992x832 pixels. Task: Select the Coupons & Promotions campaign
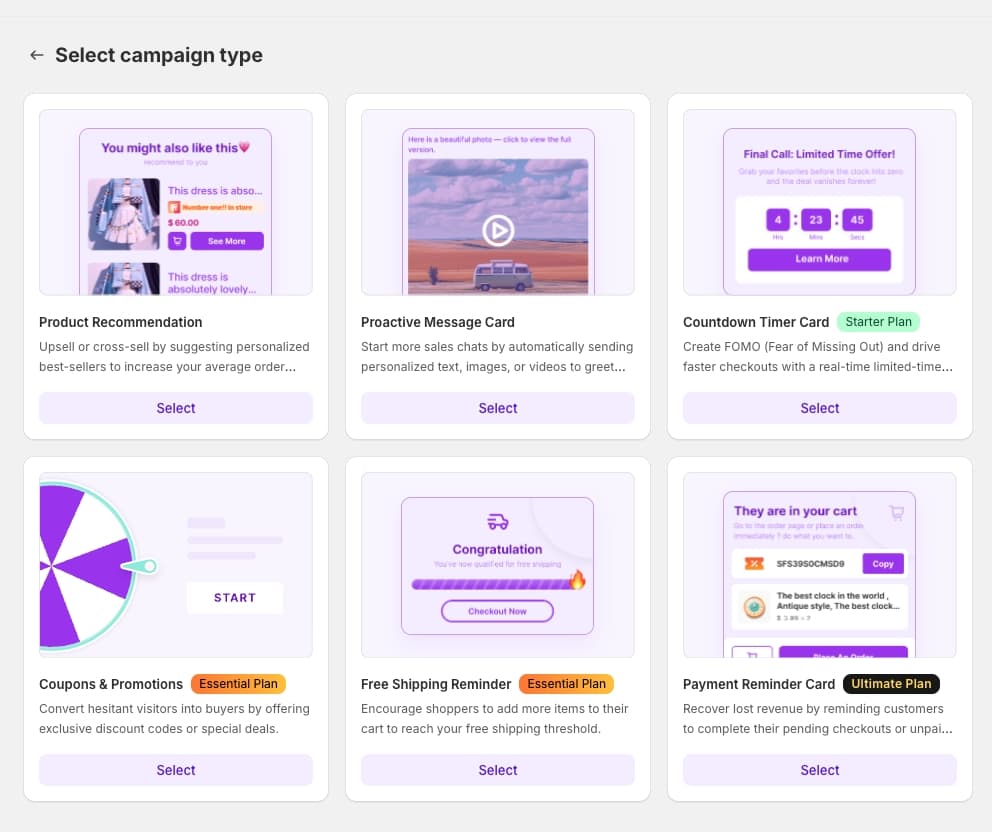tap(176, 770)
